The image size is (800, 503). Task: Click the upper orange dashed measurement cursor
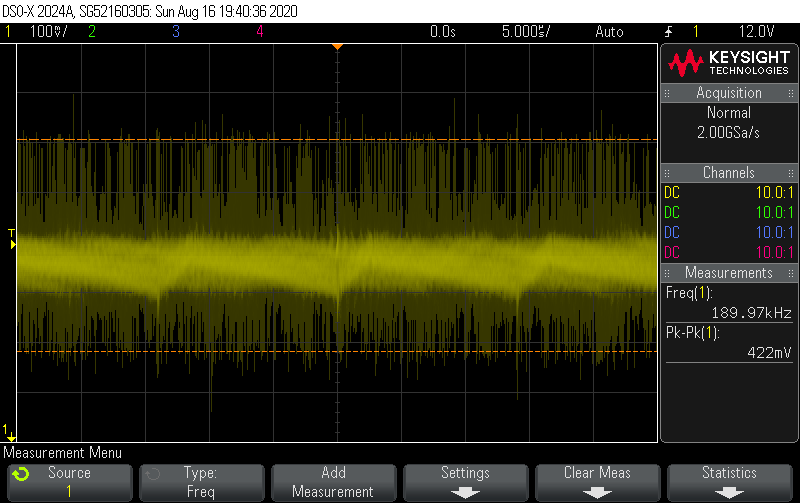[337, 139]
